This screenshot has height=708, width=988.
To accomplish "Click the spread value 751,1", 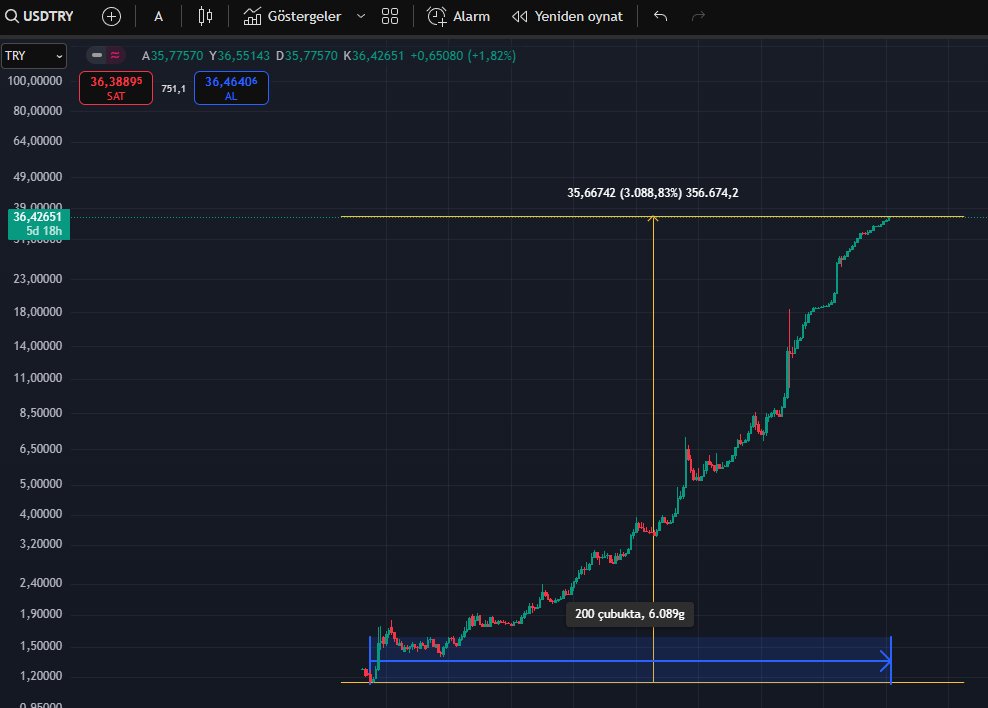I will (x=173, y=89).
